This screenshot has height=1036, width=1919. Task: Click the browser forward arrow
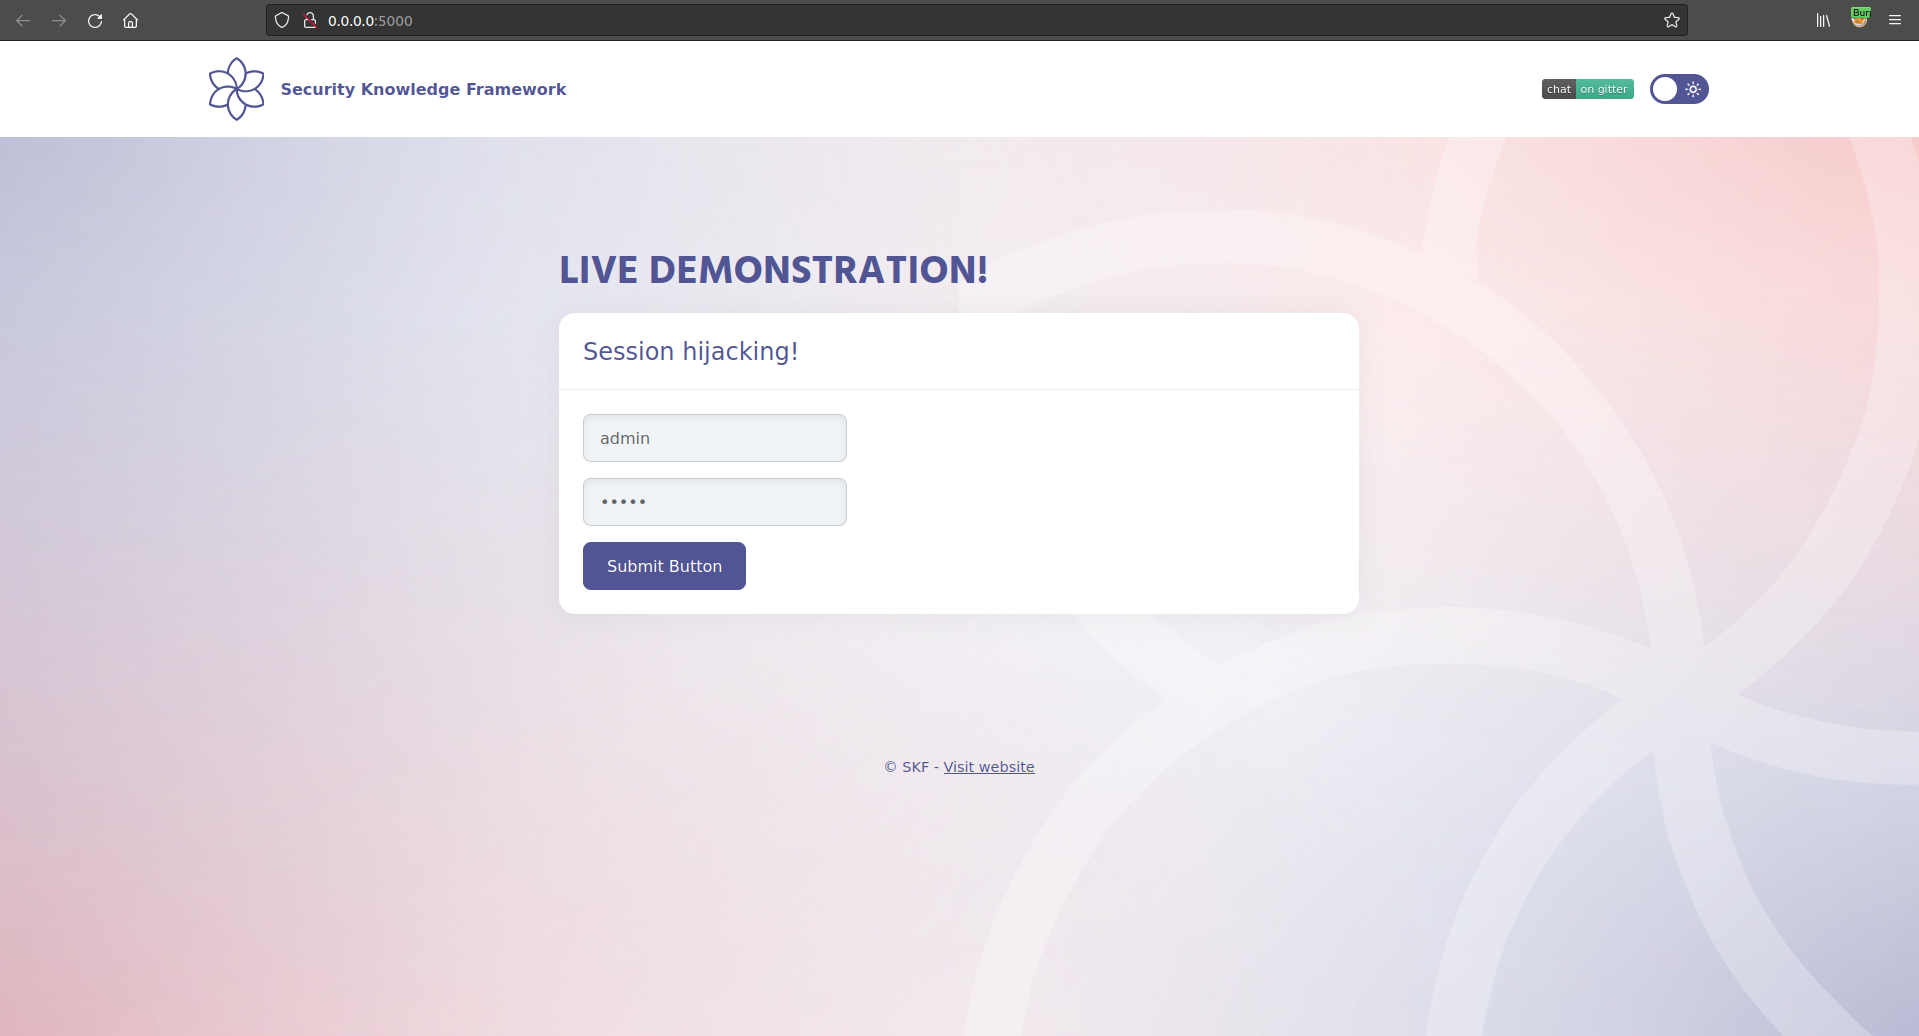59,20
